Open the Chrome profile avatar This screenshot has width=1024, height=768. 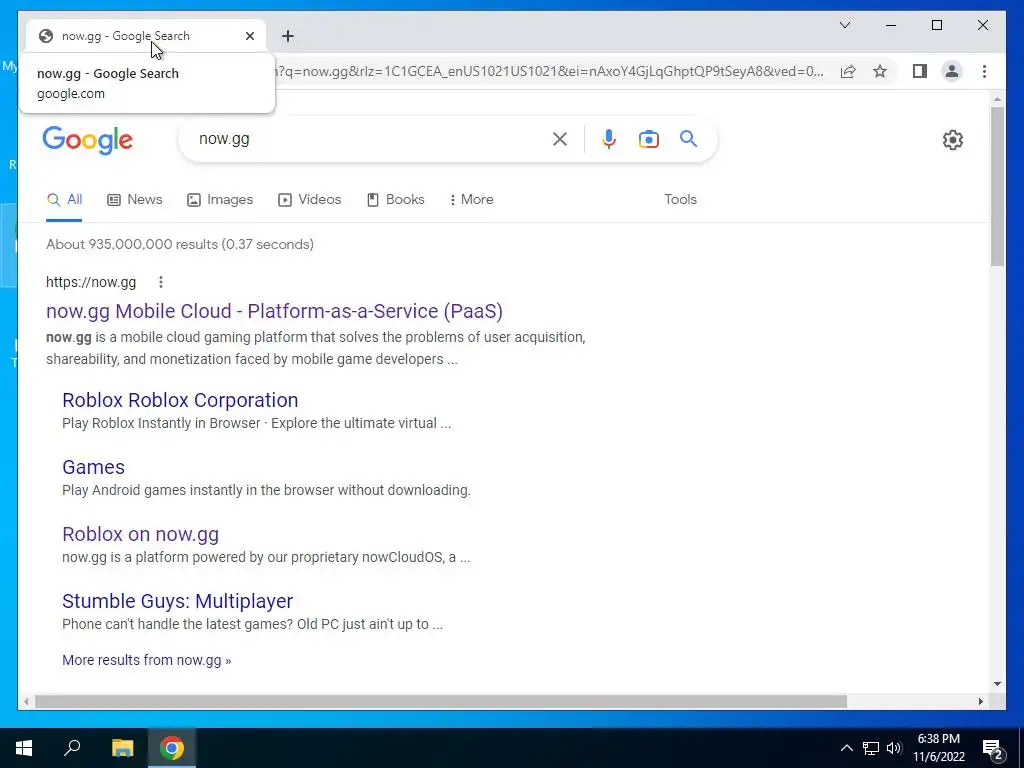coord(952,71)
